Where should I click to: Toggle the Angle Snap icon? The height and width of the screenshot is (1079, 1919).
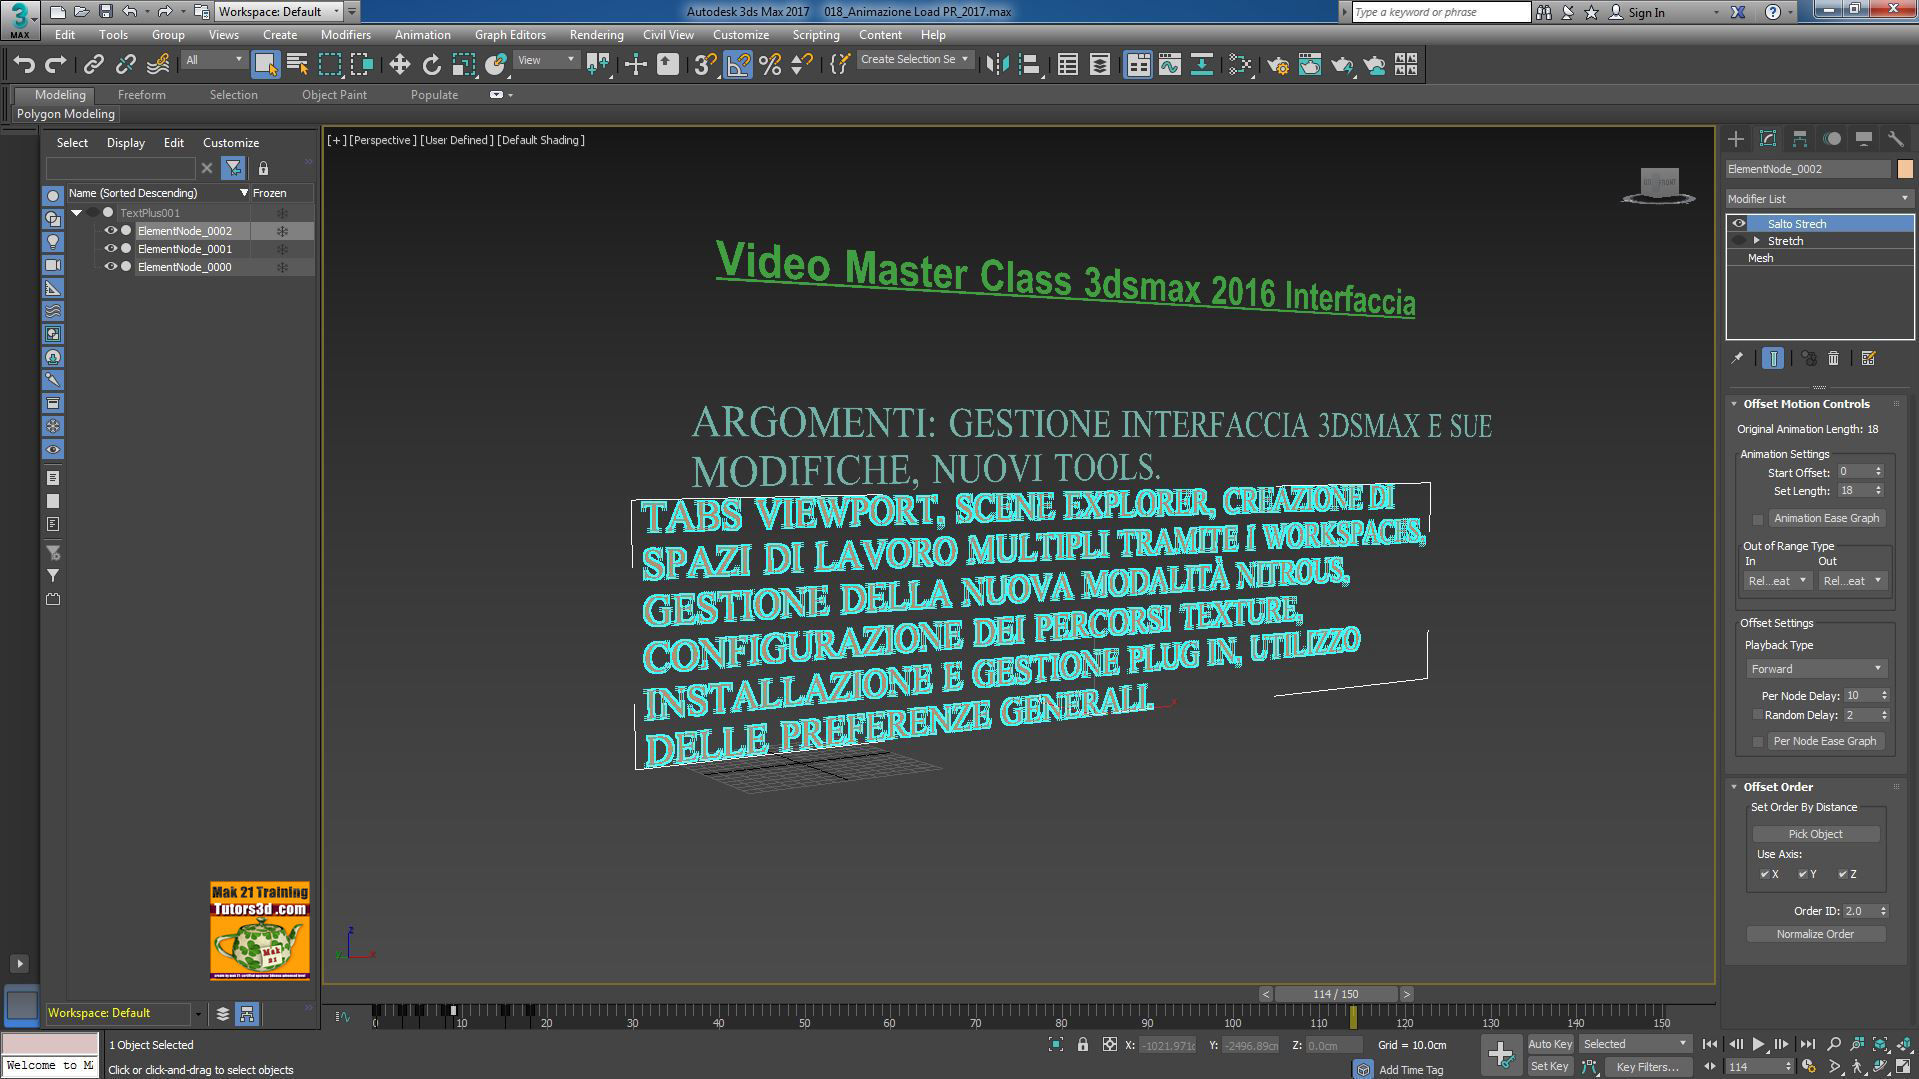tap(738, 65)
